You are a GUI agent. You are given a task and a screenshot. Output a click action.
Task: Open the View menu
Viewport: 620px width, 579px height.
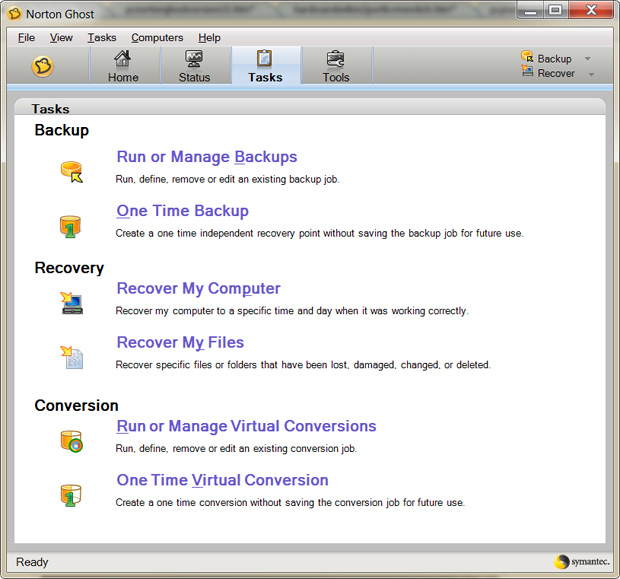point(61,38)
